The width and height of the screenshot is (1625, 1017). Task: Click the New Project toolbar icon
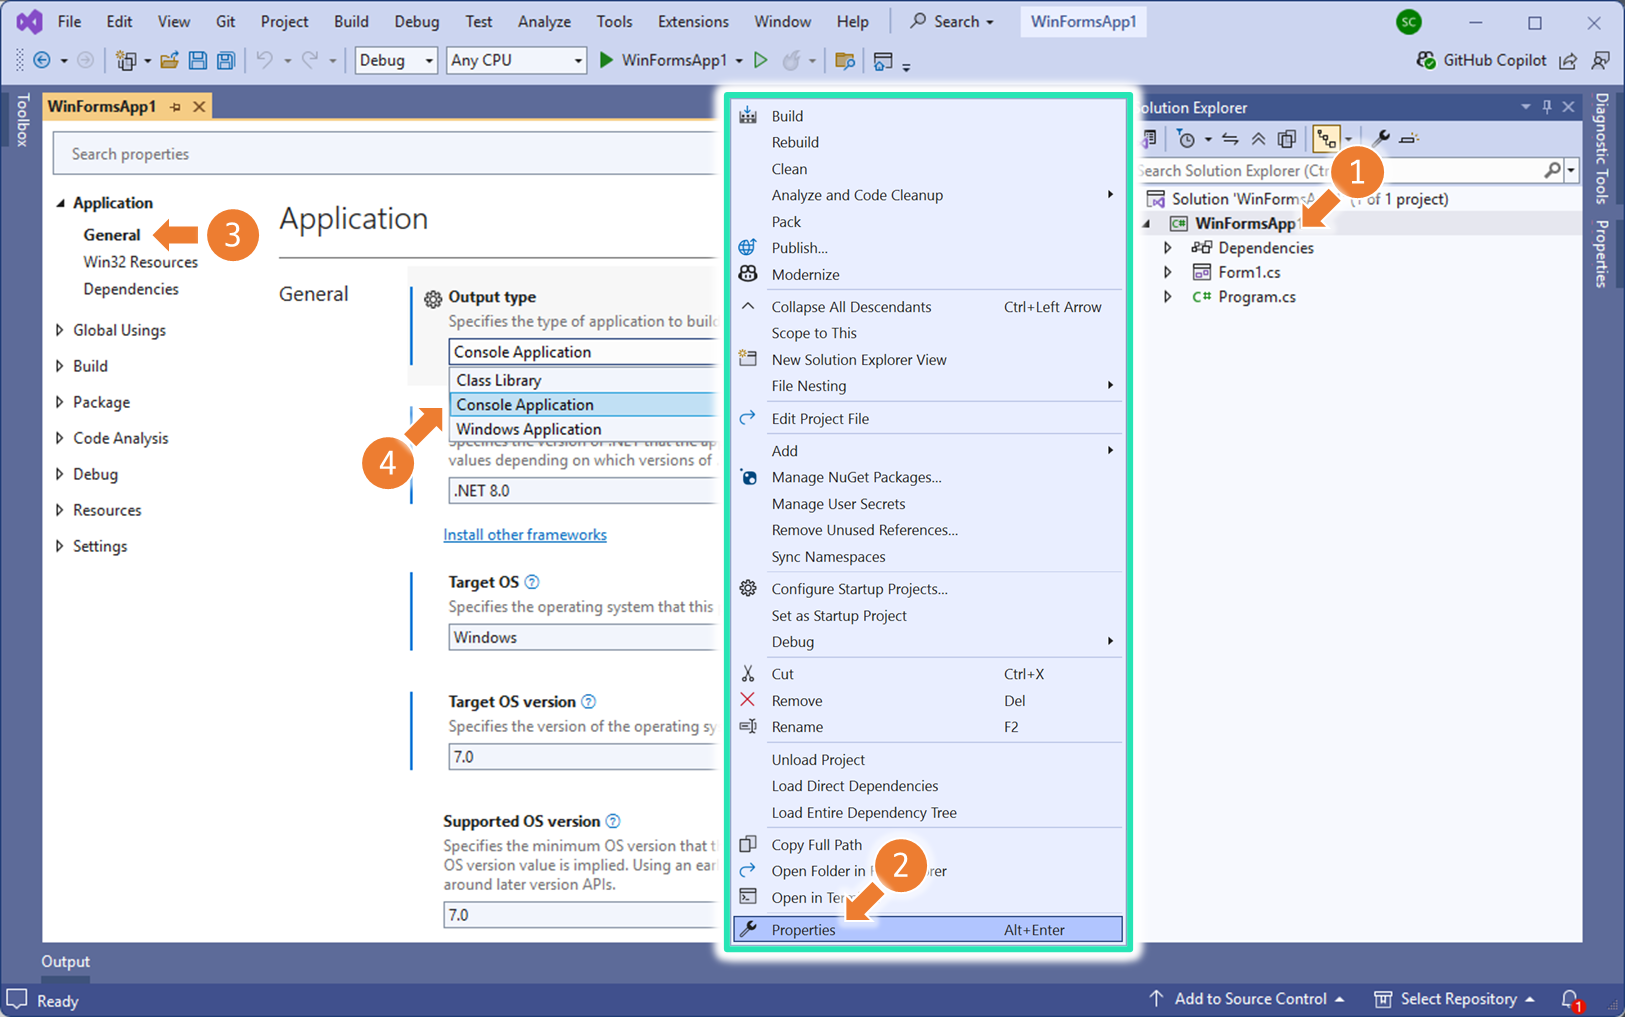126,61
